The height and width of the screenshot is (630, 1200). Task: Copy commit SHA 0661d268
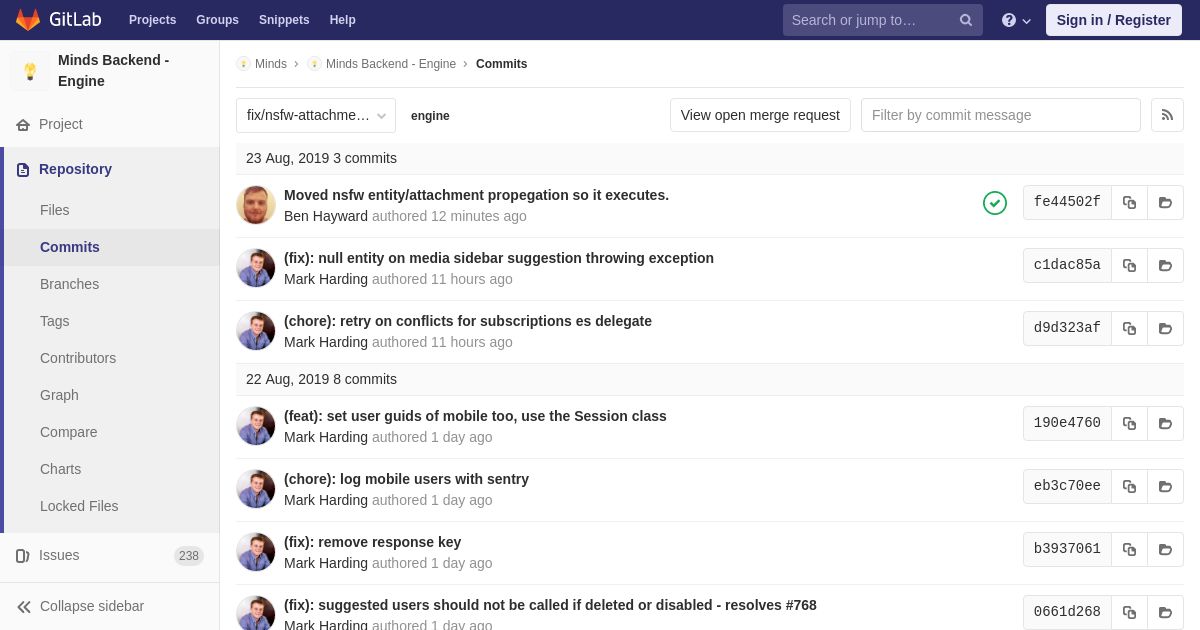tap(1129, 612)
